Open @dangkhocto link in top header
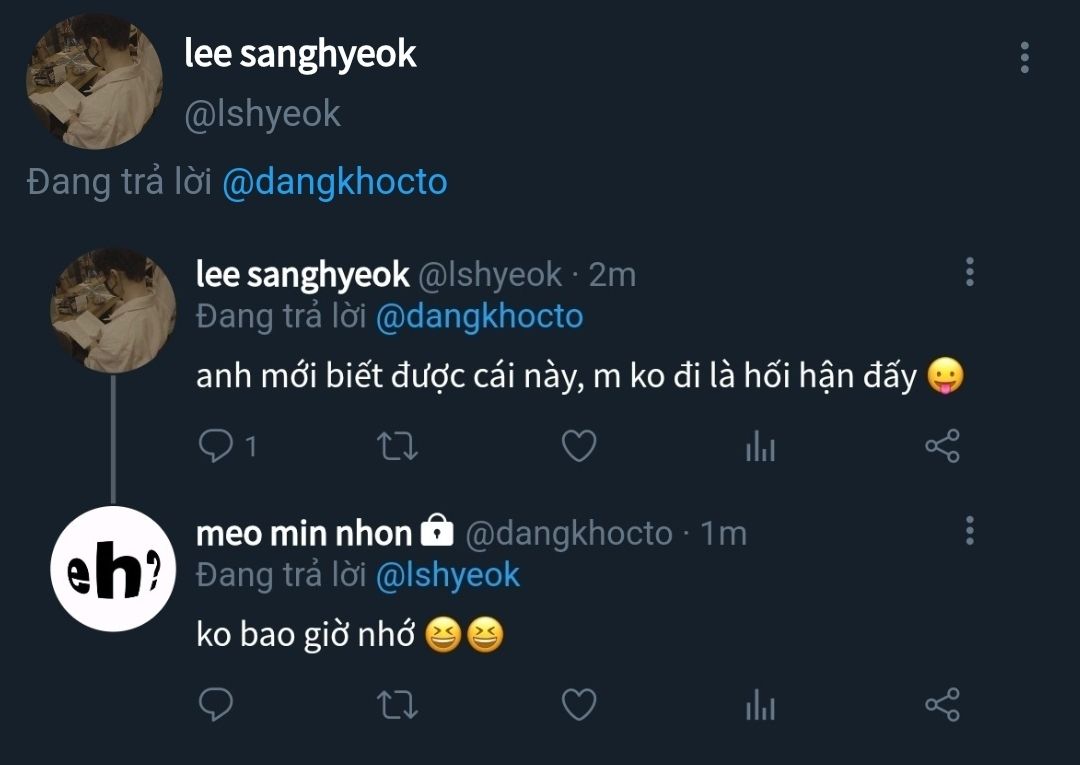Screen dimensions: 1080x765 point(334,183)
